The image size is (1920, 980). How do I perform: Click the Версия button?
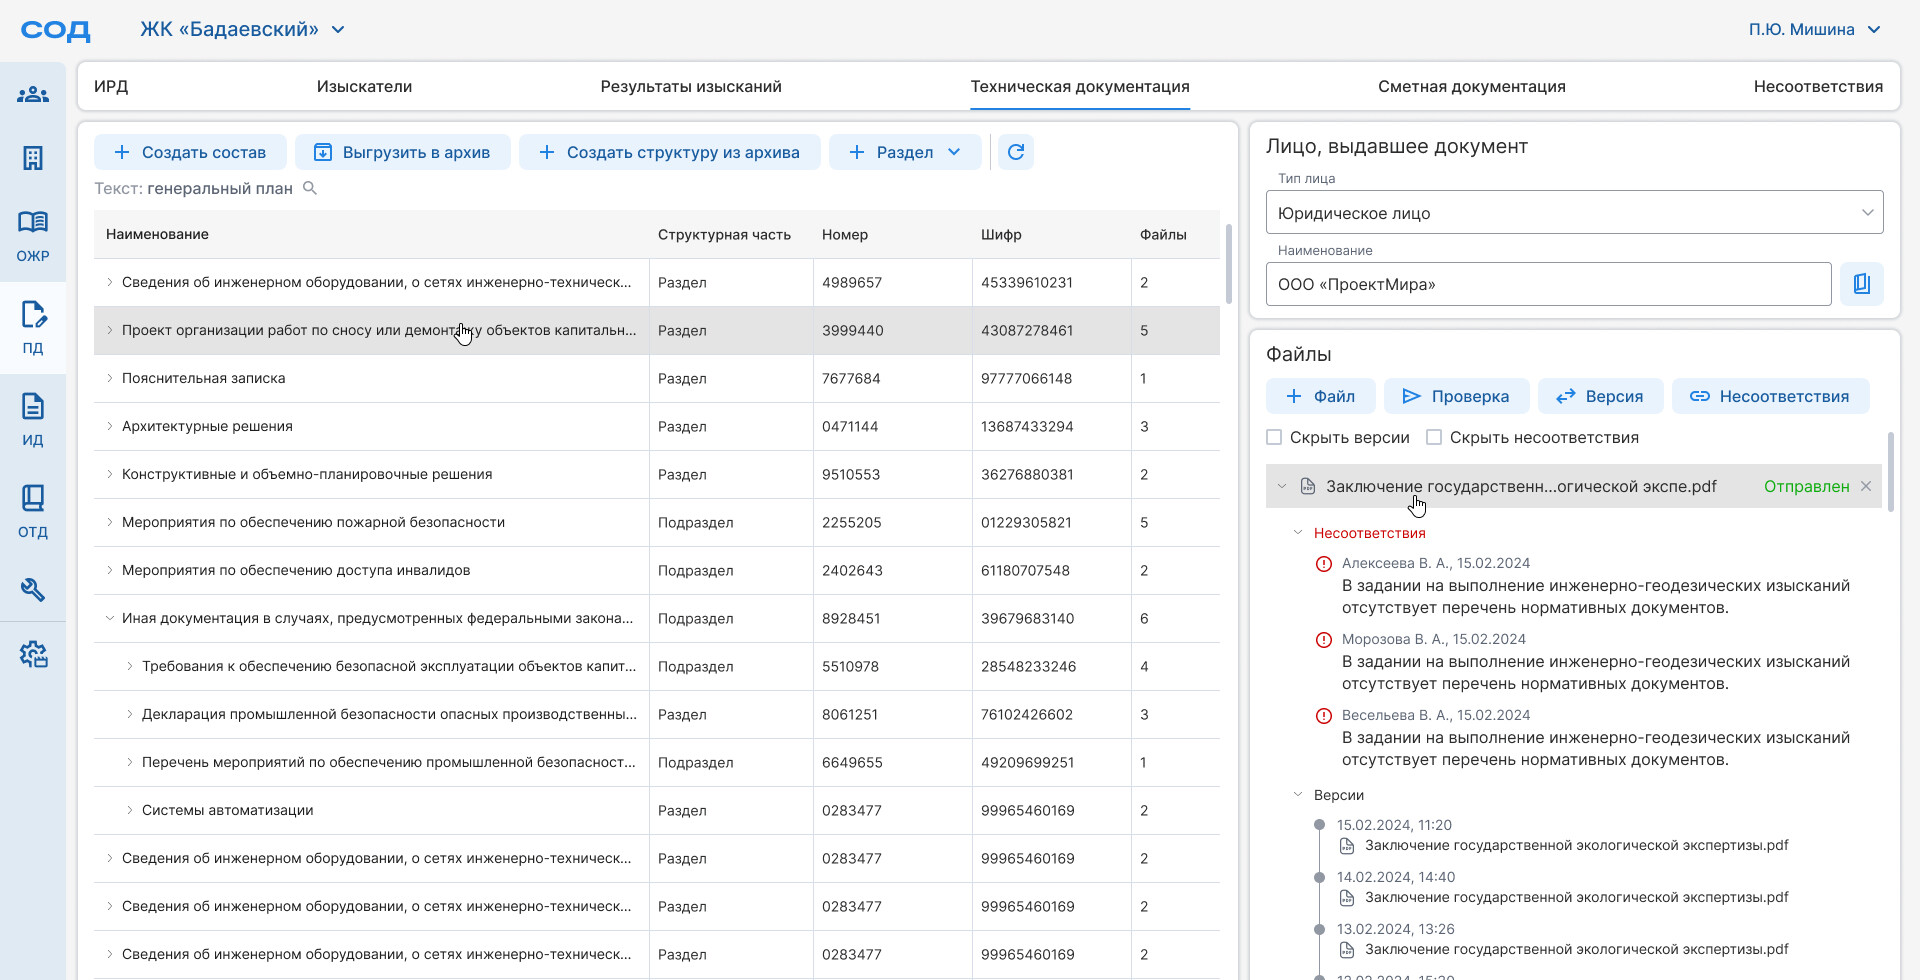(x=1600, y=396)
